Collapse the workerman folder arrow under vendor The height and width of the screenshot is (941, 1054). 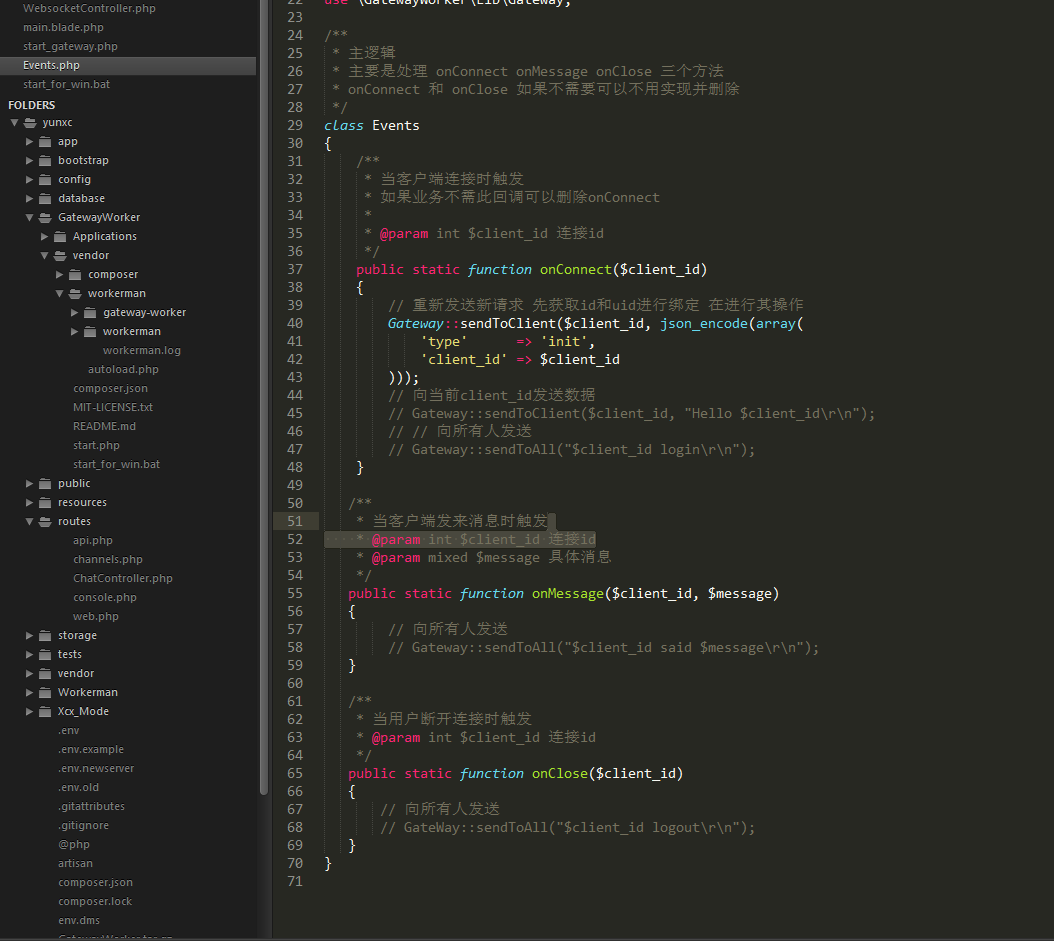(59, 294)
